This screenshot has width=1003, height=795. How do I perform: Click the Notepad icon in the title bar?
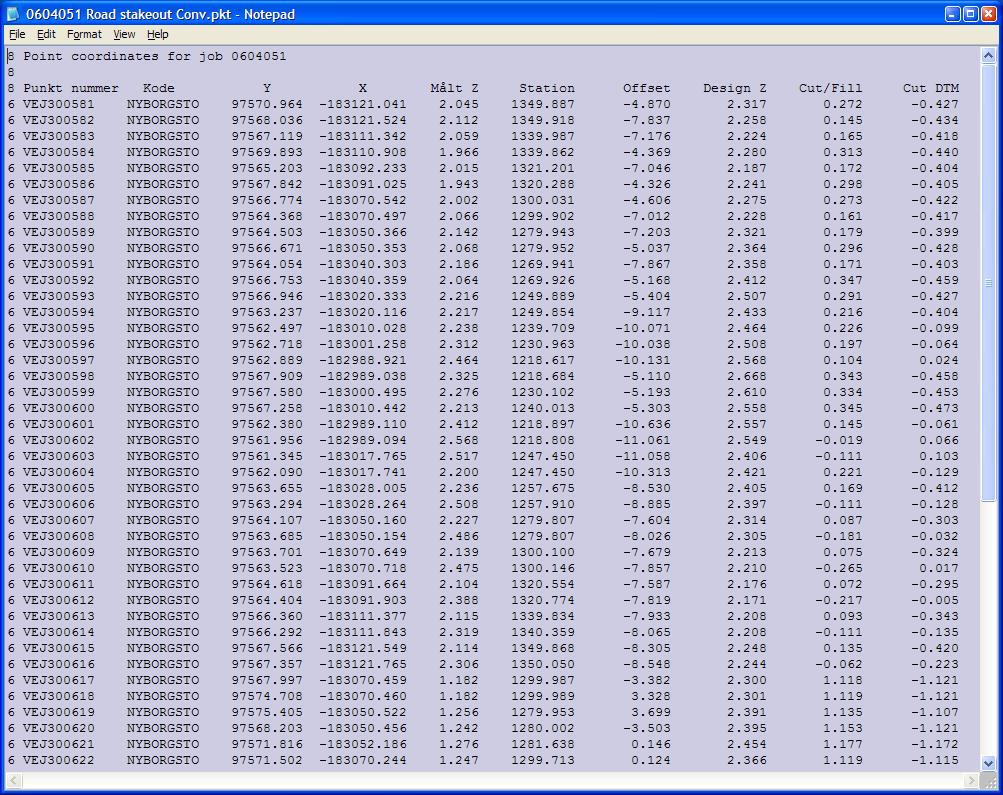(x=10, y=13)
